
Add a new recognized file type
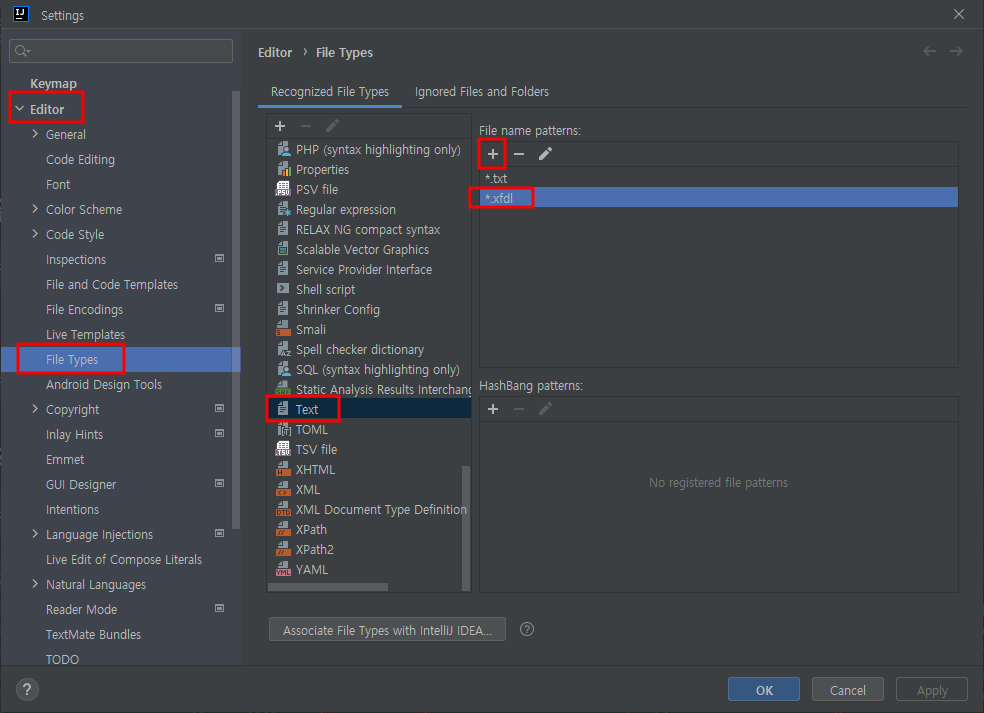[280, 126]
